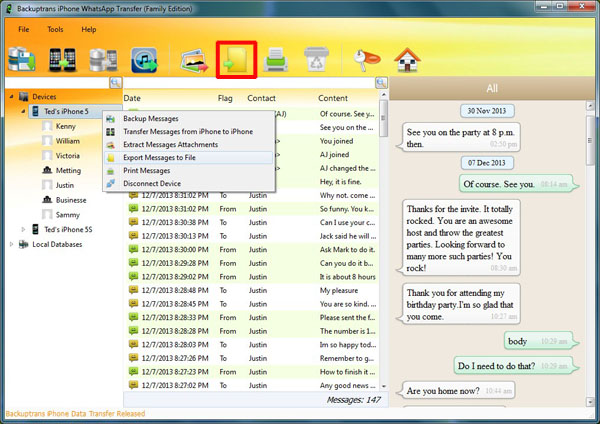Click chat preview scrollbar up arrow
This screenshot has width=600, height=424.
coord(590,105)
